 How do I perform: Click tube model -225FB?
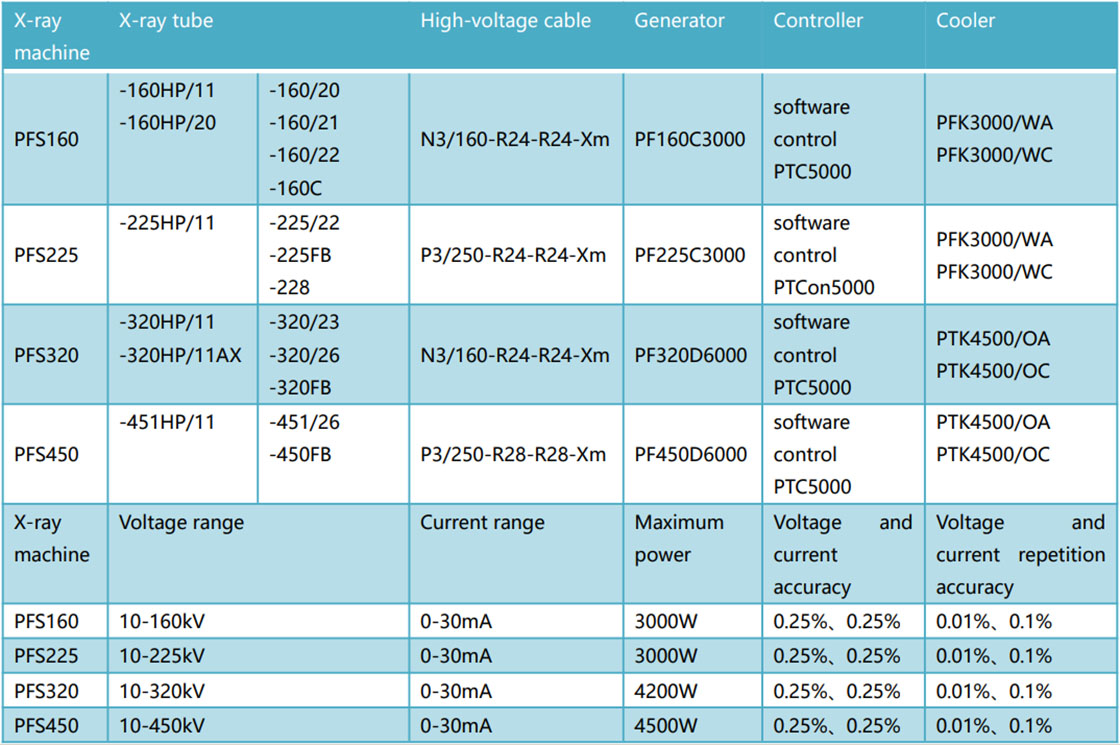300,255
